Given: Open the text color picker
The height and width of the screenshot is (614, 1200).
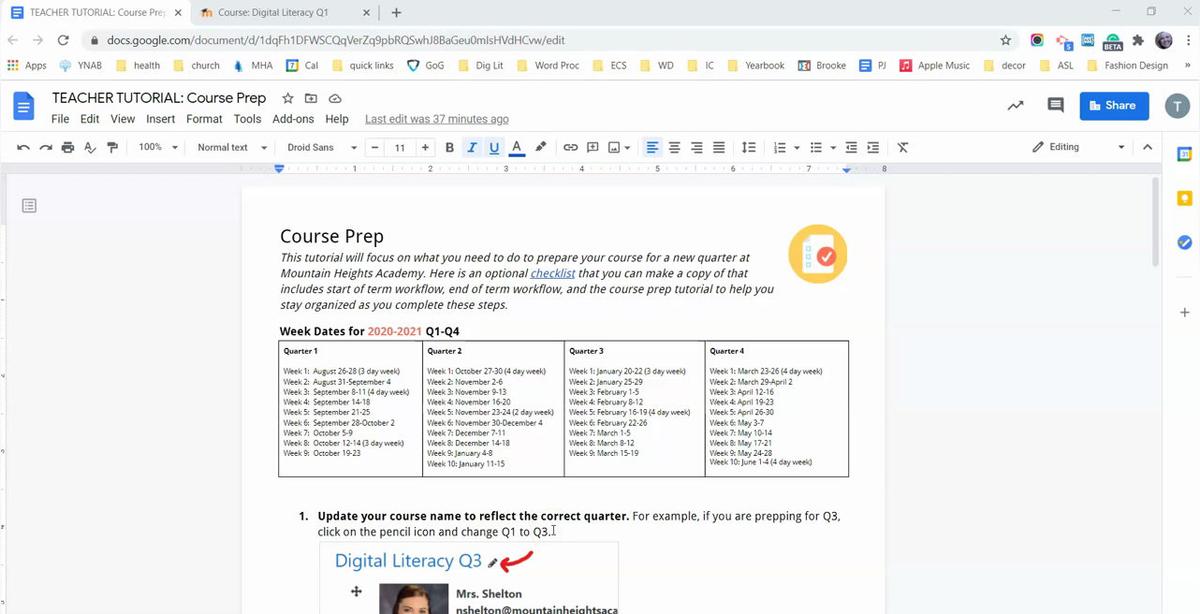Looking at the screenshot, I should [517, 147].
